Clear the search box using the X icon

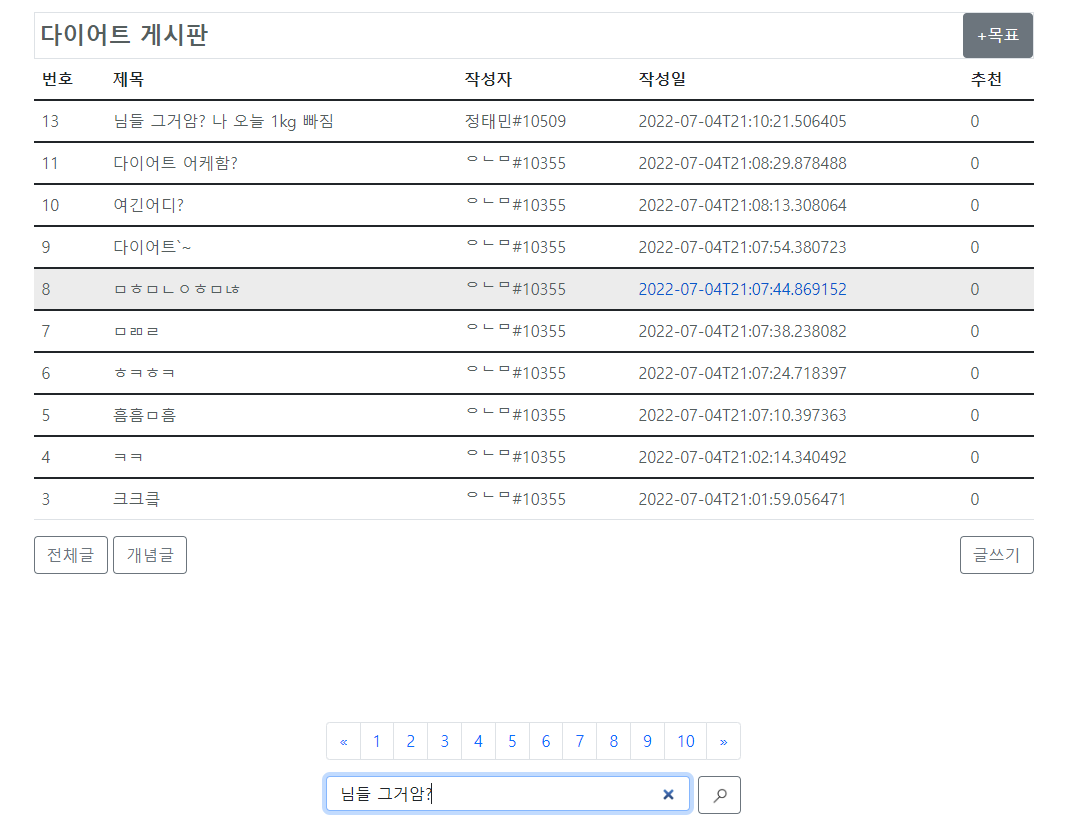668,794
